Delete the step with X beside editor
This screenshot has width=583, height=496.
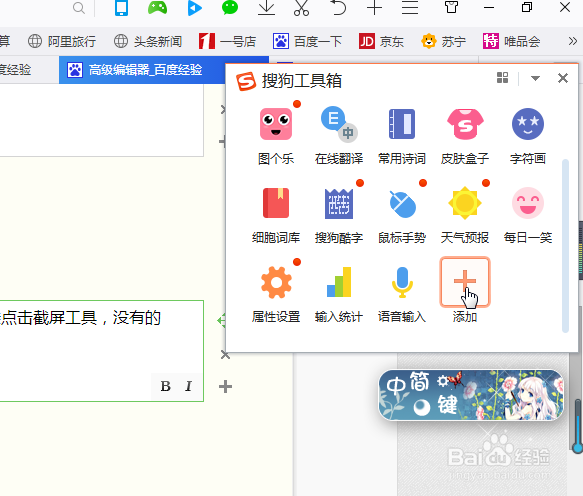coord(225,355)
